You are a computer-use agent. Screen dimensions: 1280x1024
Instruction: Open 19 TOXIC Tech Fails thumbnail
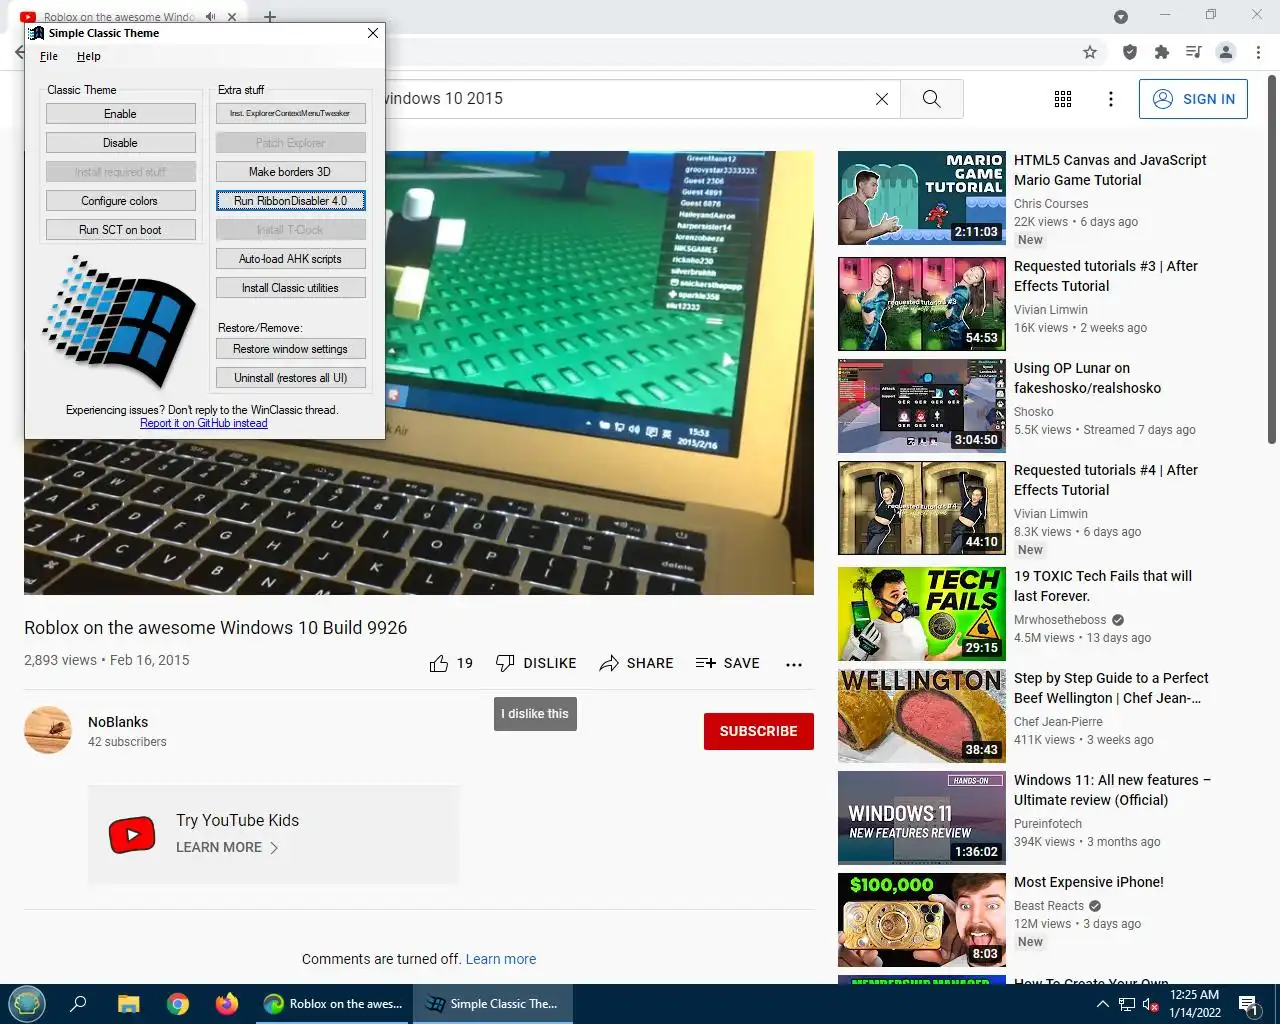tap(922, 614)
